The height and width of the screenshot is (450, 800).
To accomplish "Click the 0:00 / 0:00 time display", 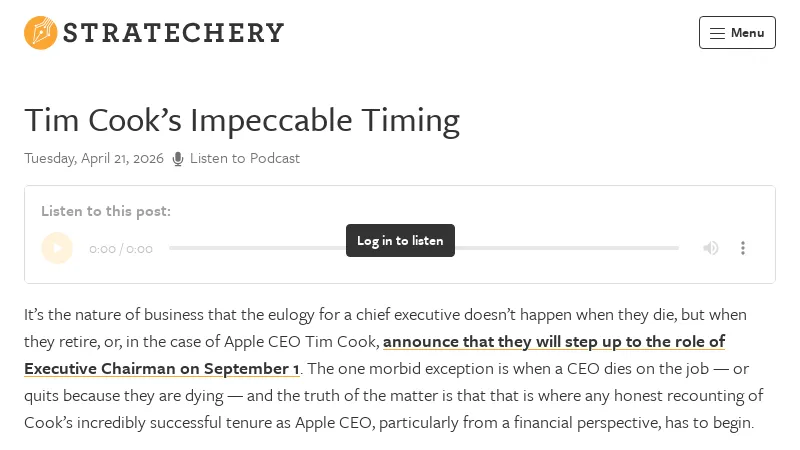I will click(121, 249).
